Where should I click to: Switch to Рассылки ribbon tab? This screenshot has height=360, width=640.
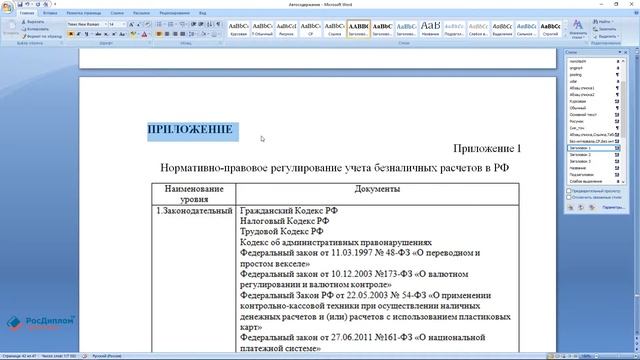click(x=141, y=13)
